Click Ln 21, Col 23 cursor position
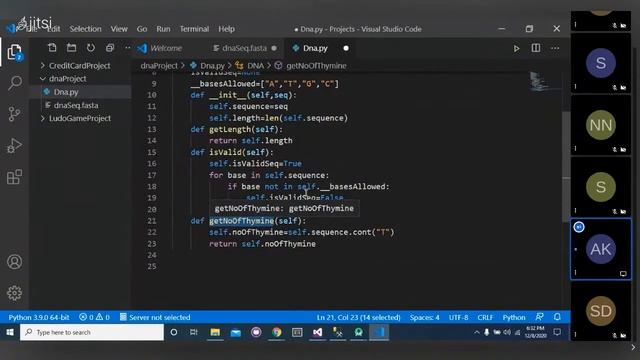This screenshot has width=640, height=360. pyautogui.click(x=358, y=317)
